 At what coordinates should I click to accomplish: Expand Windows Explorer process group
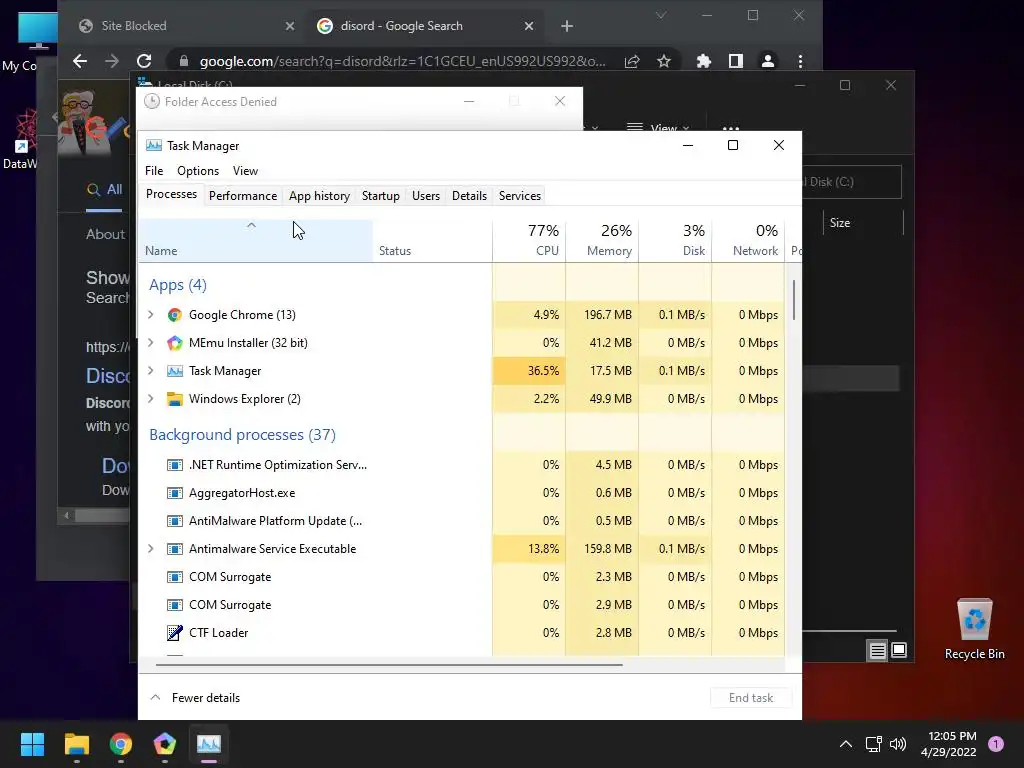pos(151,399)
